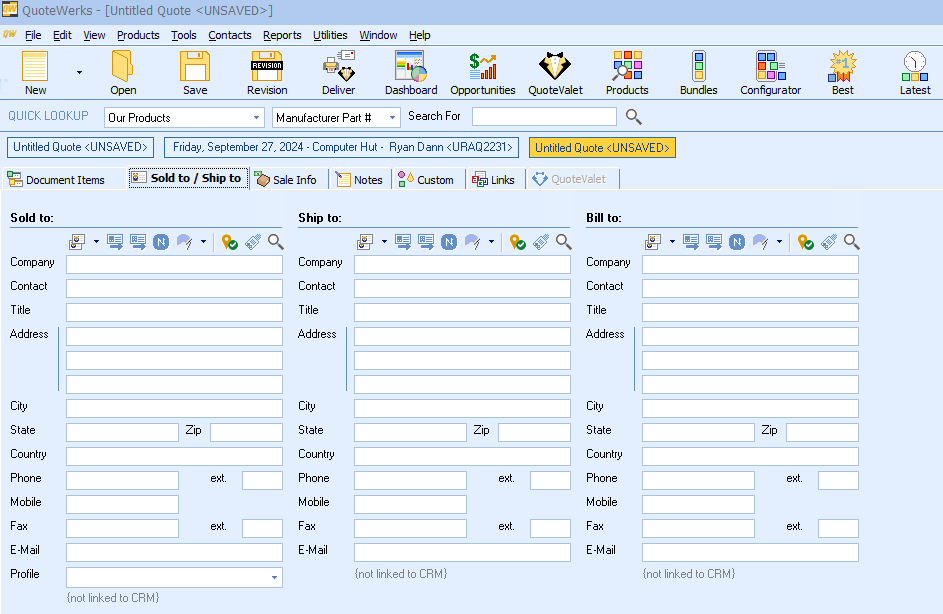Viewport: 943px width, 614px height.
Task: Click the Quick Lookup search magnifier
Action: point(633,117)
